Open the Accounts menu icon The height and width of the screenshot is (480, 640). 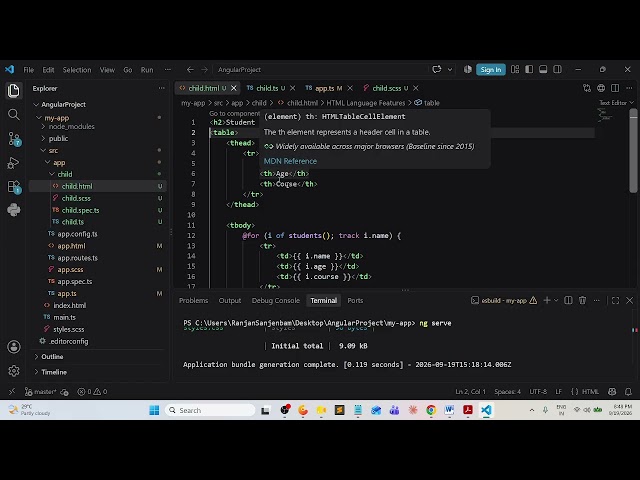(x=13, y=347)
